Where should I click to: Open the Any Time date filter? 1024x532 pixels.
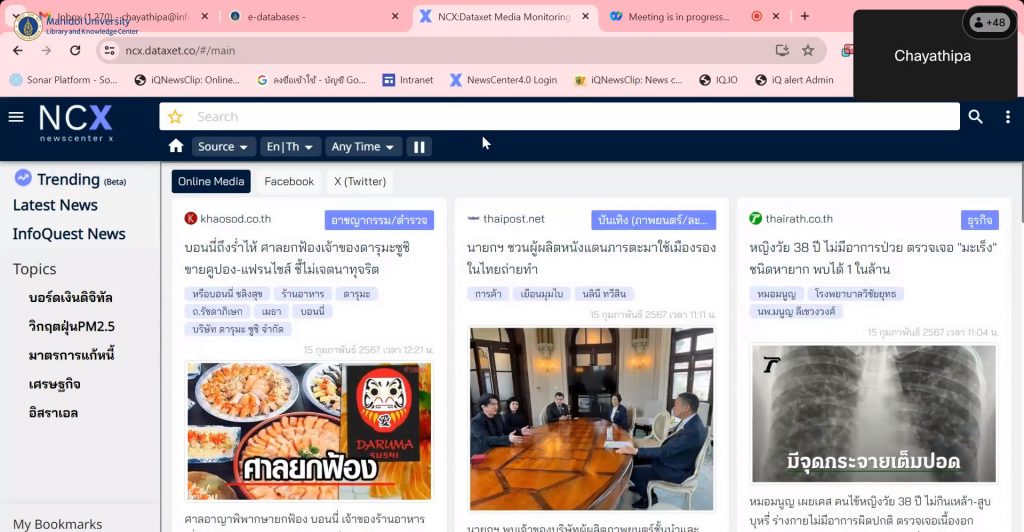point(363,147)
